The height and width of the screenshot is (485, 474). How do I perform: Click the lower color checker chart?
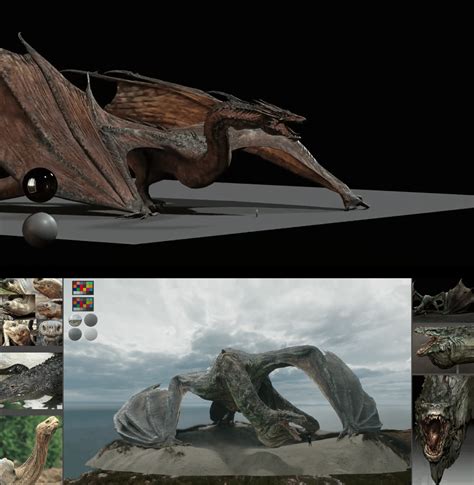click(x=83, y=304)
